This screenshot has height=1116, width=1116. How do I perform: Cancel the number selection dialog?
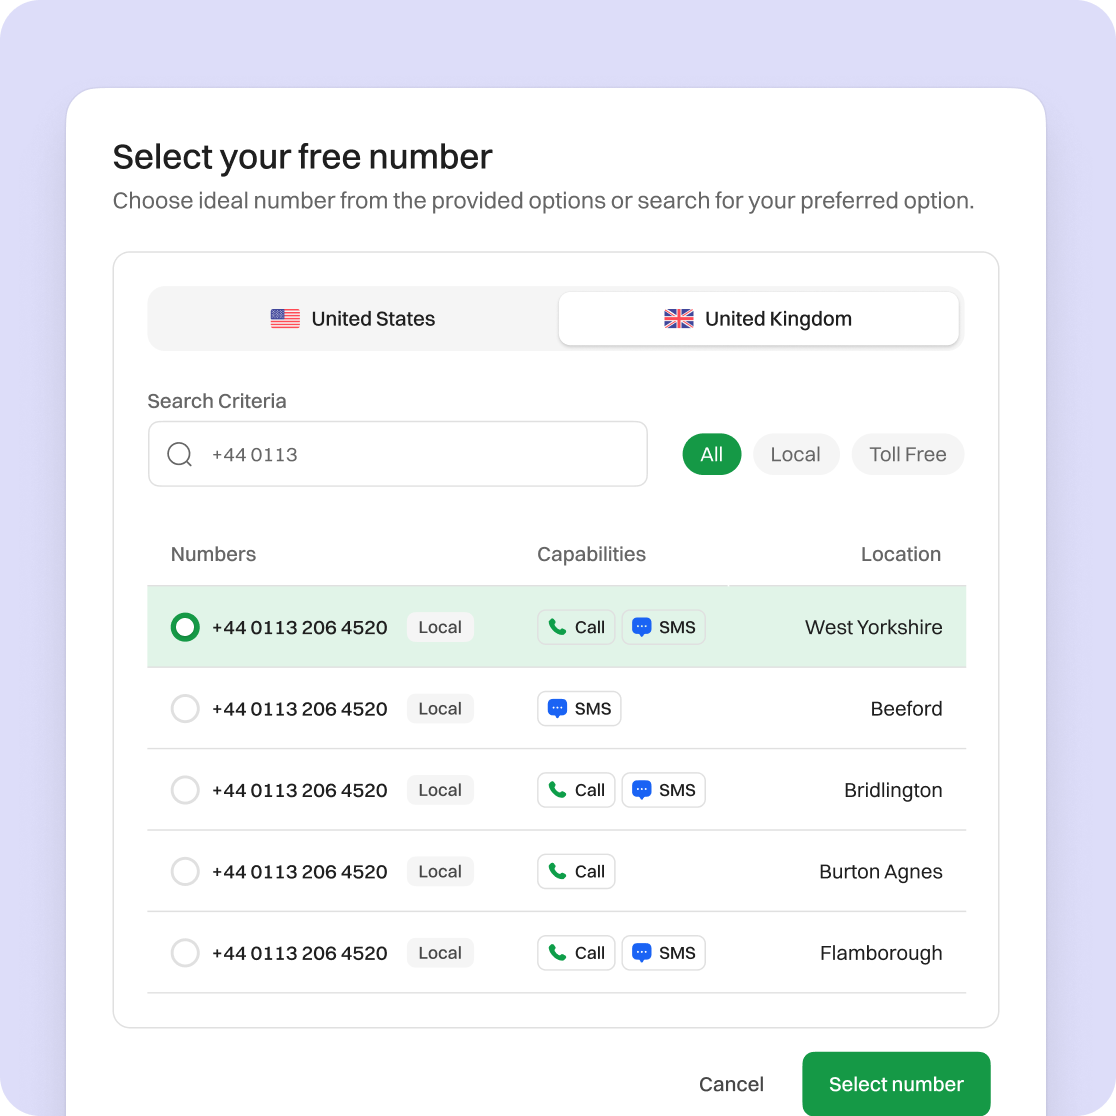[x=731, y=1085]
